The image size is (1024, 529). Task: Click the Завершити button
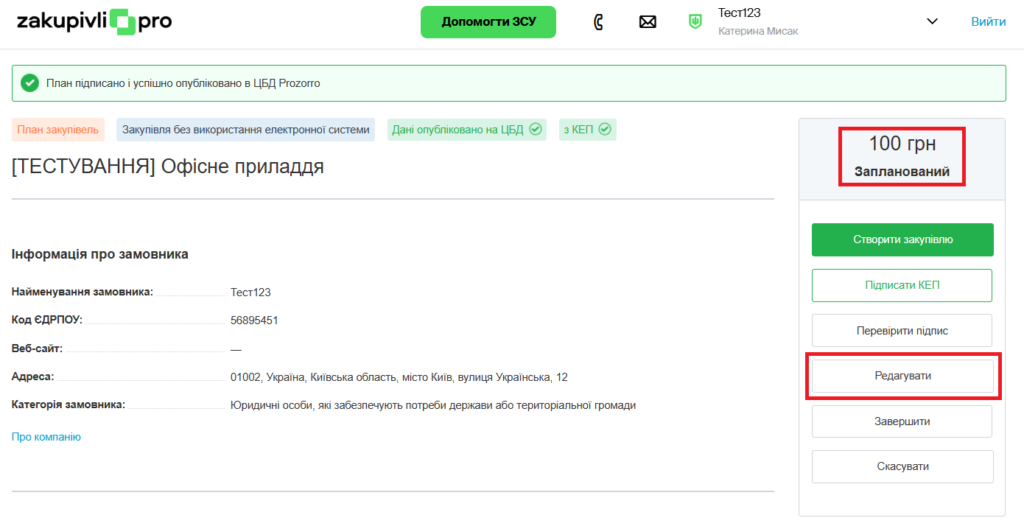click(x=902, y=421)
